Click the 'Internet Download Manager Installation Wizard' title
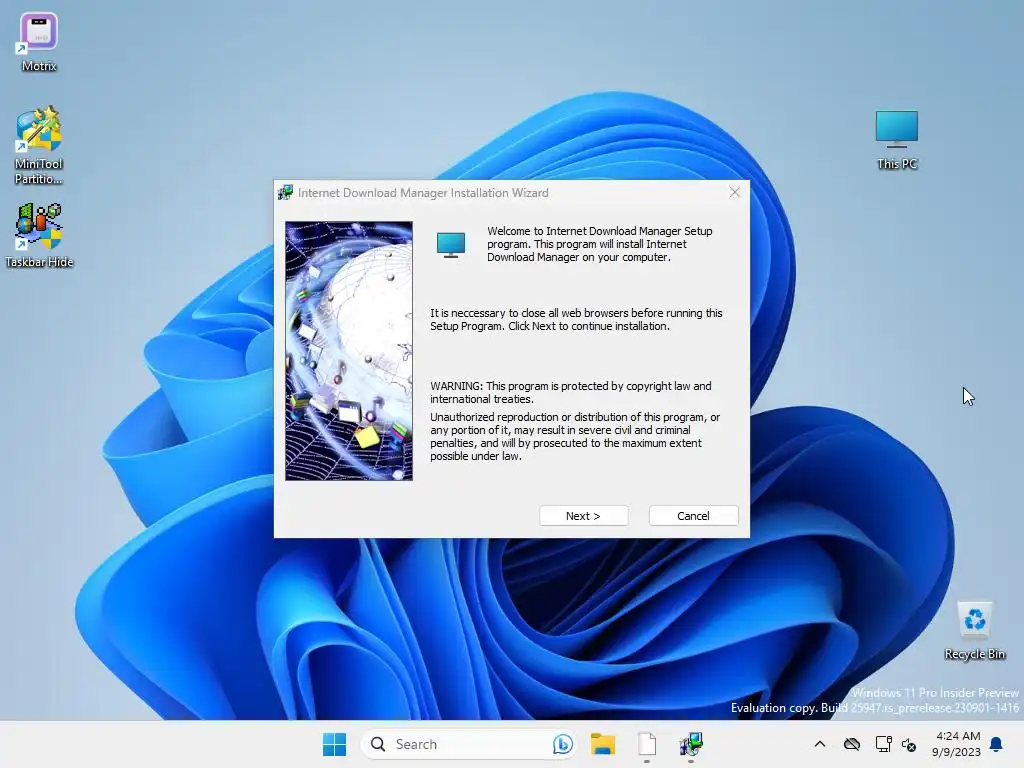 pyautogui.click(x=423, y=193)
